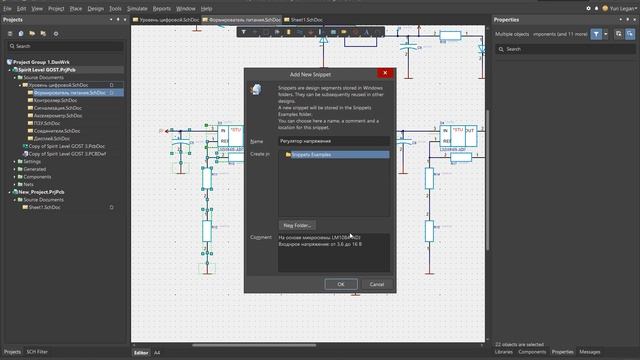Open the Design menu
Screen dimensions: 640x360
pos(96,8)
